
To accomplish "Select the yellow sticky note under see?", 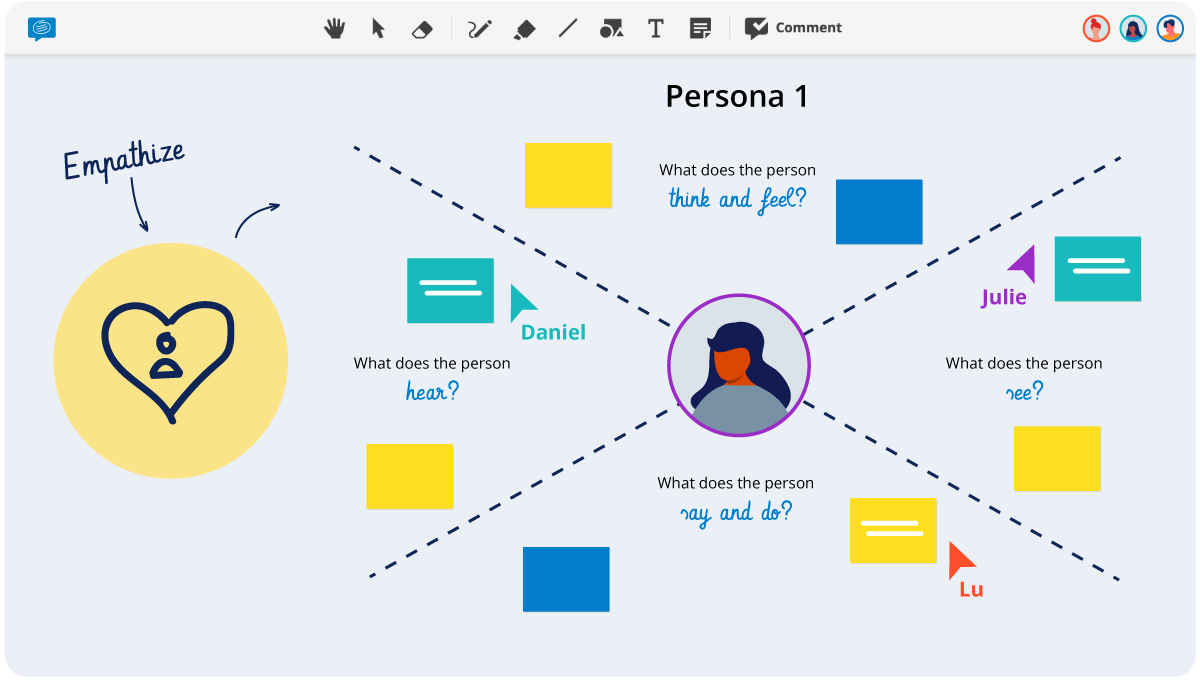I will pyautogui.click(x=1057, y=459).
